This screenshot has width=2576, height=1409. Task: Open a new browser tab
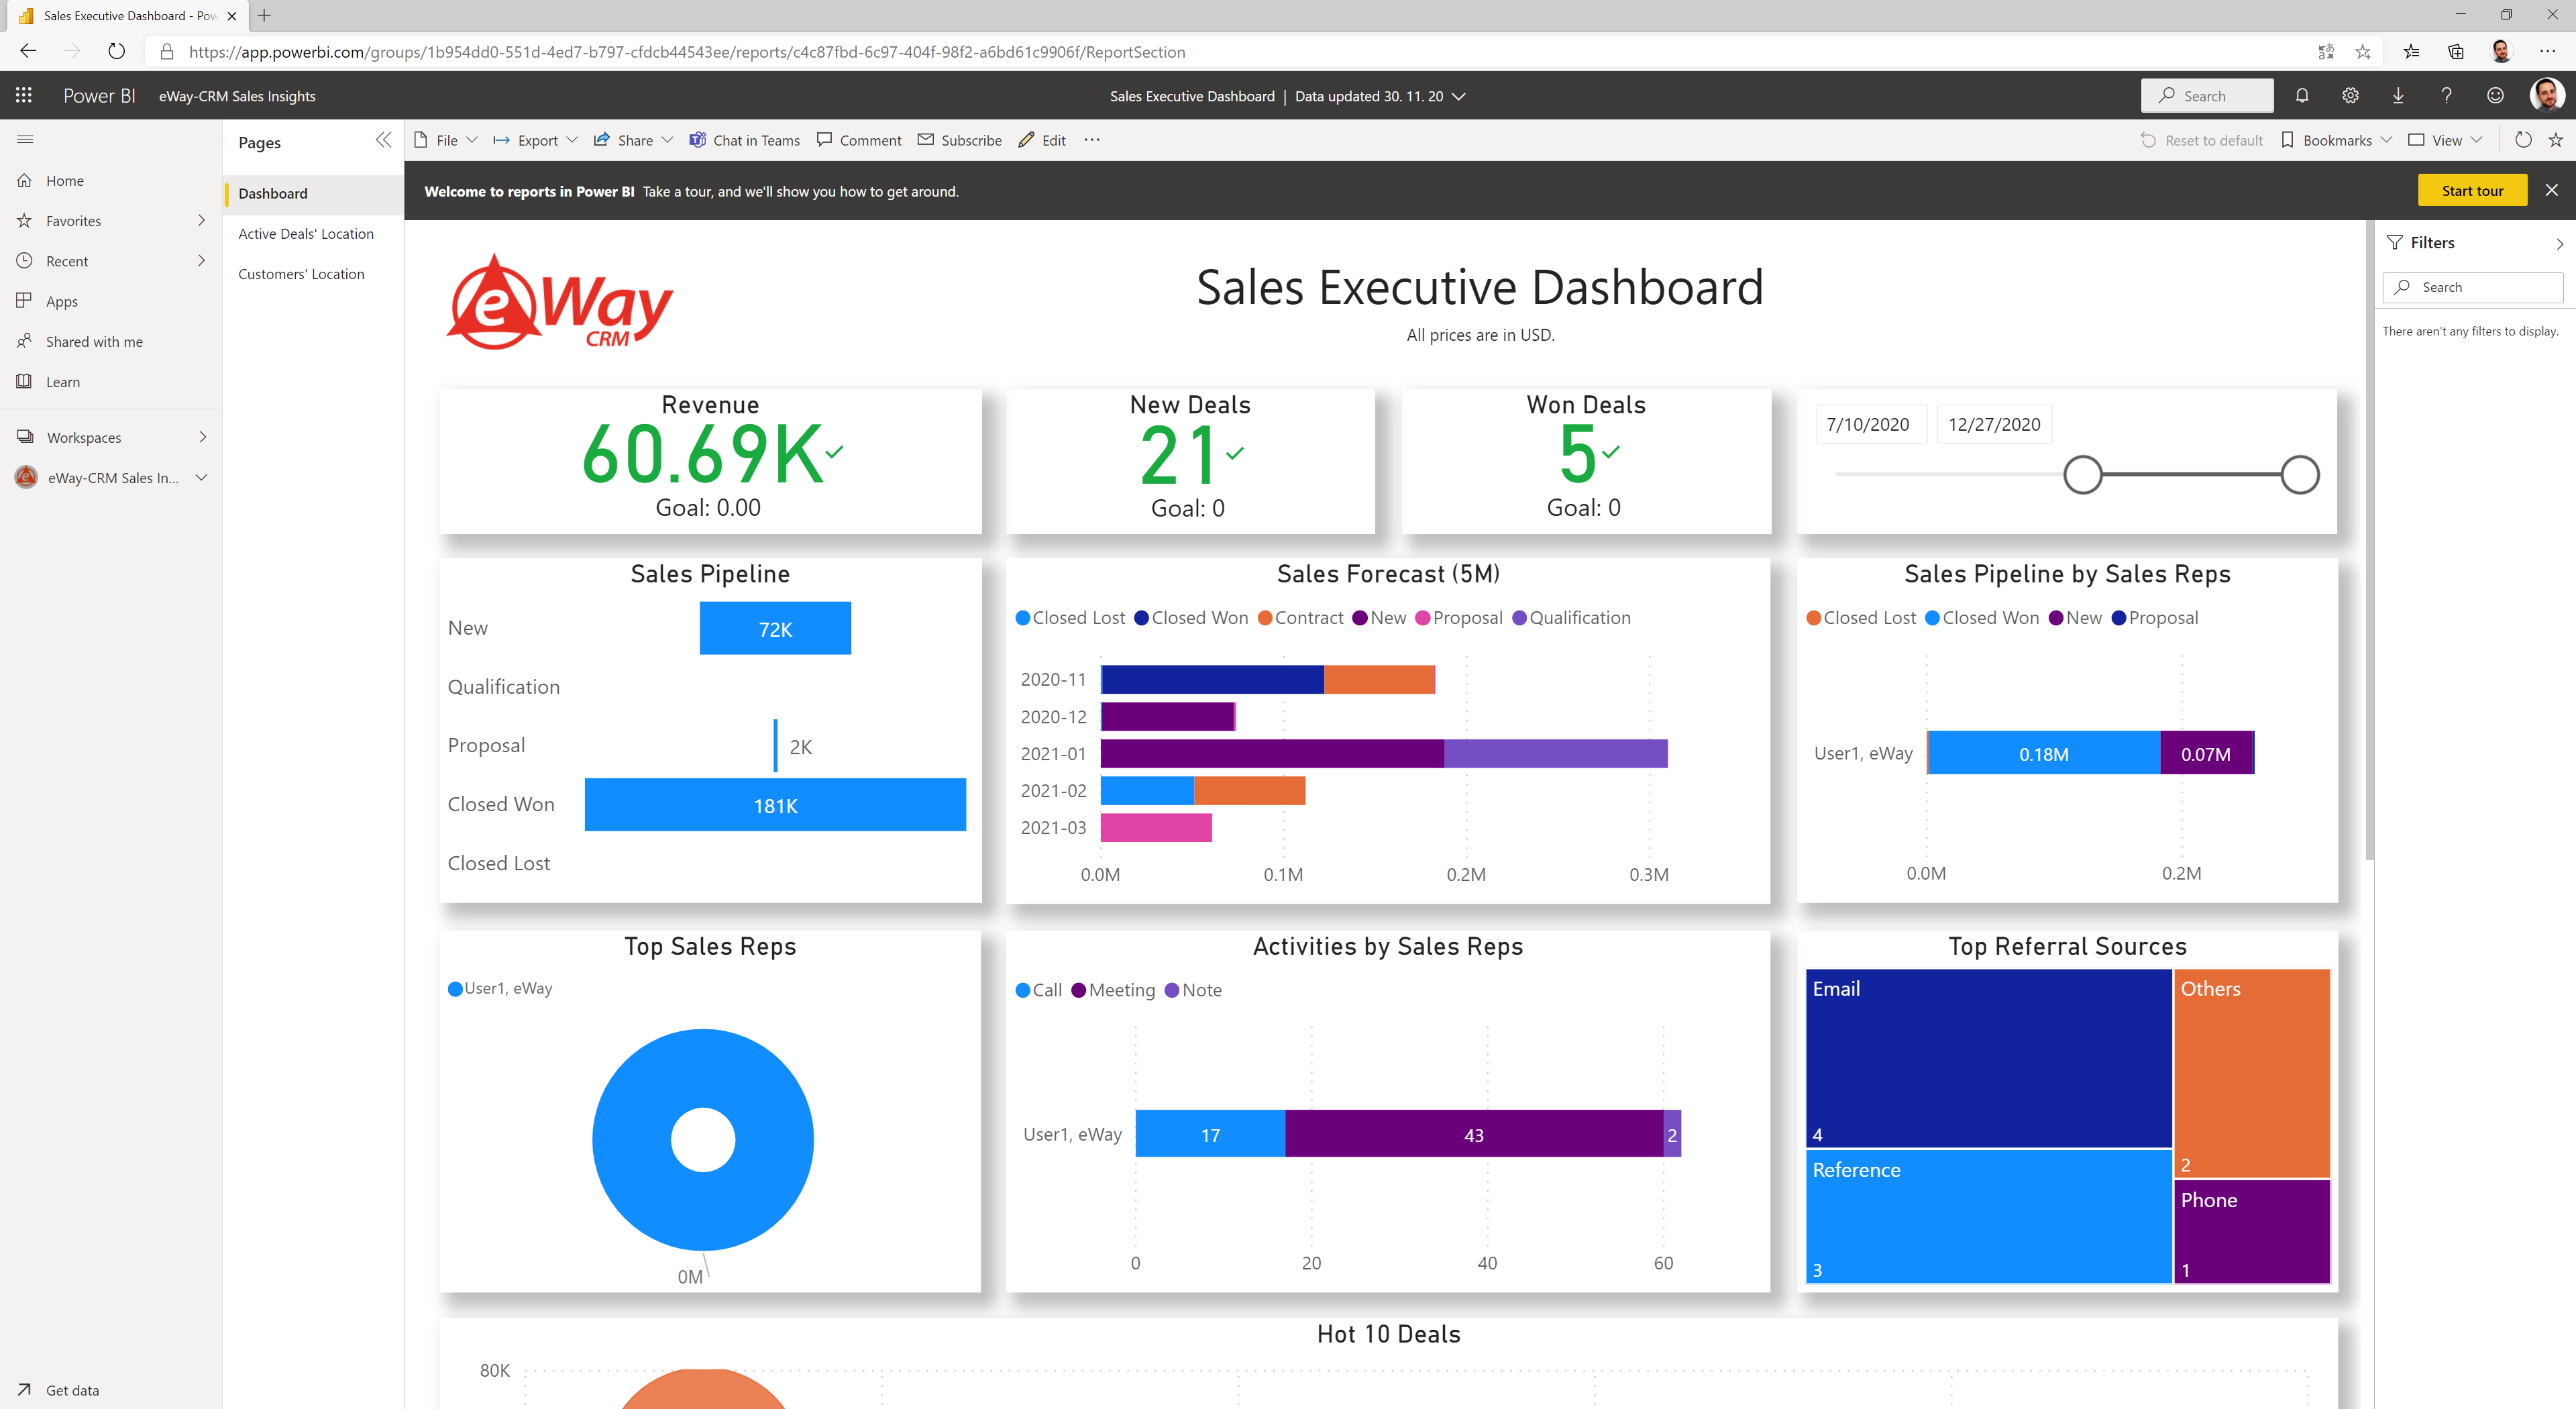(264, 15)
